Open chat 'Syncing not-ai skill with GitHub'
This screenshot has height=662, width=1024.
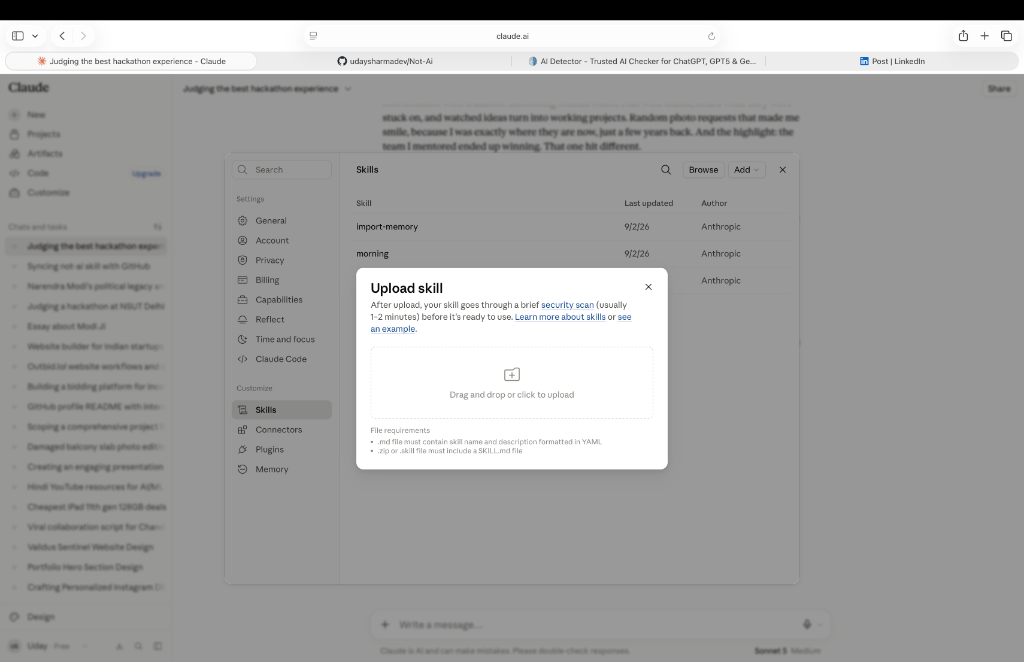[x=88, y=266]
